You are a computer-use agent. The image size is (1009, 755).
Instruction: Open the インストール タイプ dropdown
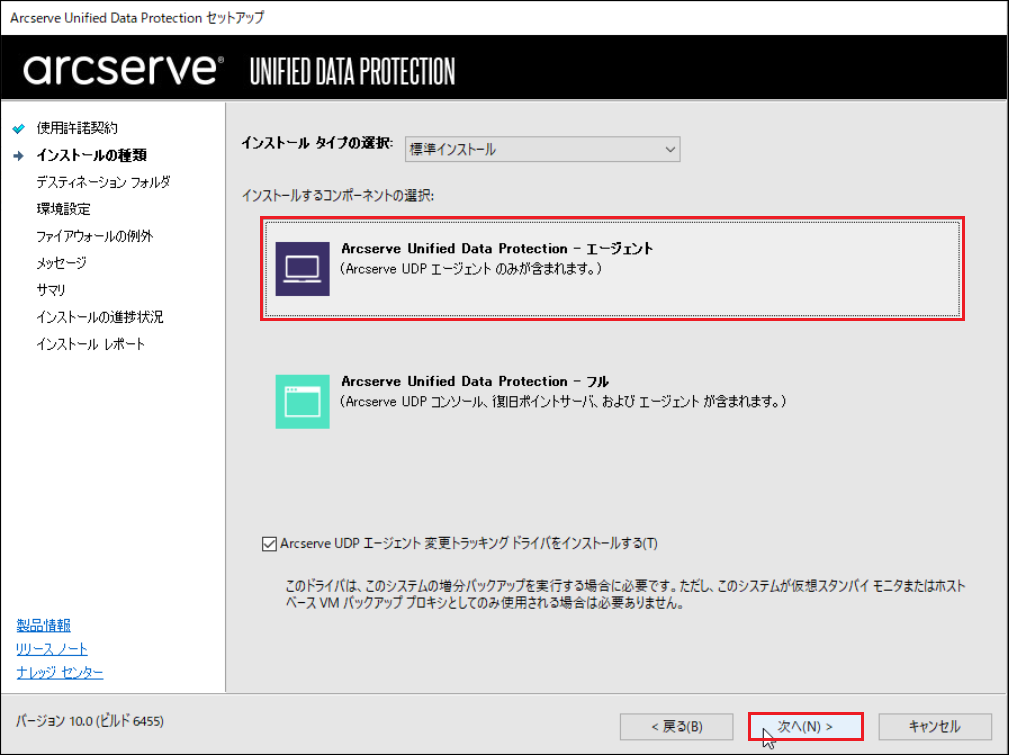pos(542,149)
